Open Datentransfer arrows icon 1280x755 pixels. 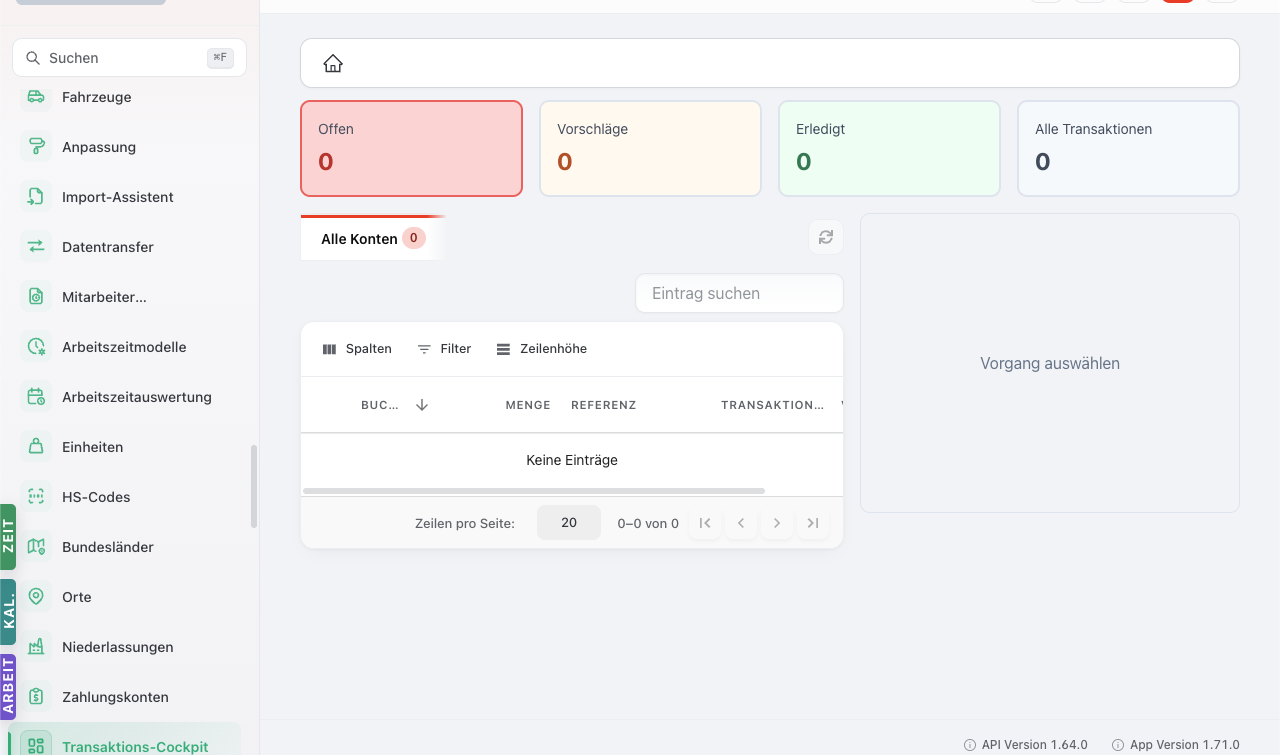(x=36, y=247)
